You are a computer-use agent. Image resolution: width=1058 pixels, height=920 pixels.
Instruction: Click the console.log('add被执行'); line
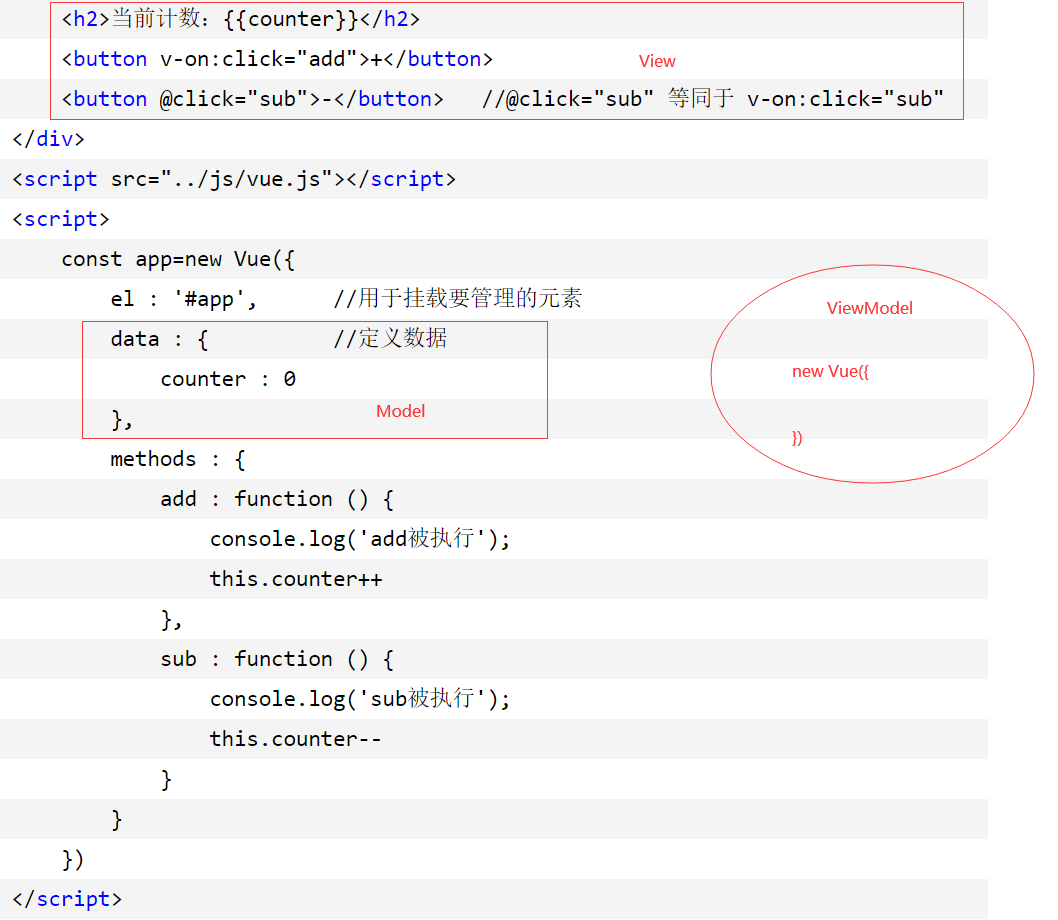coord(360,539)
